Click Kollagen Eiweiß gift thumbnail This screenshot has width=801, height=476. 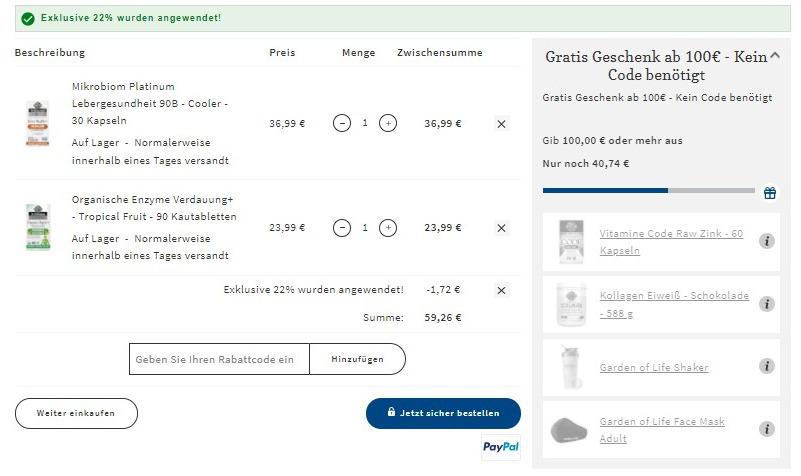571,304
